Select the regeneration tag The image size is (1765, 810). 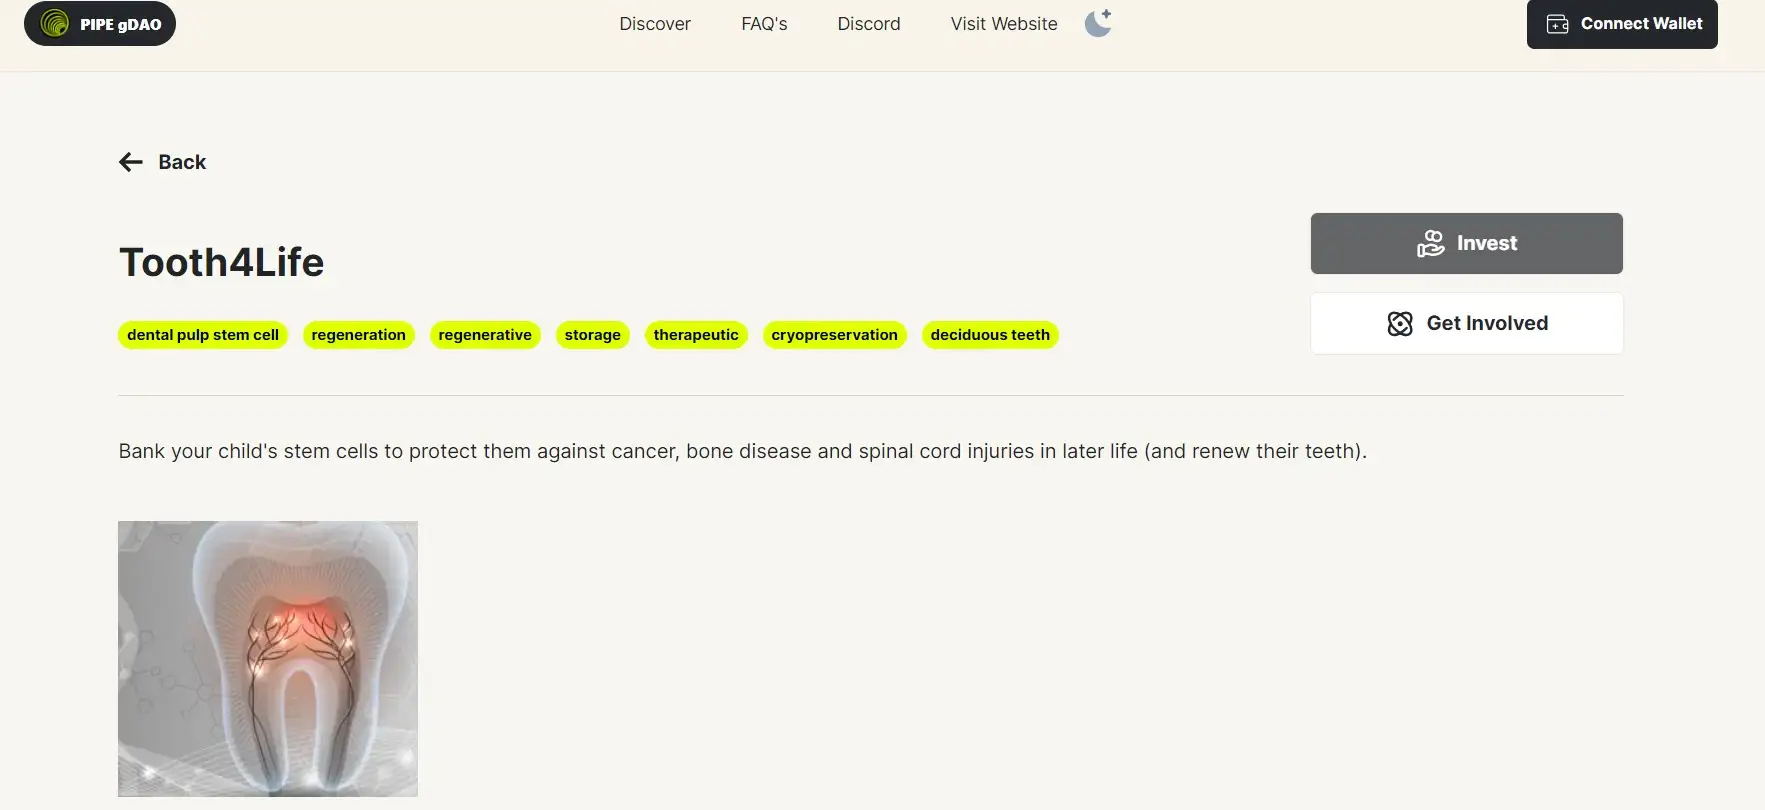[x=358, y=335]
